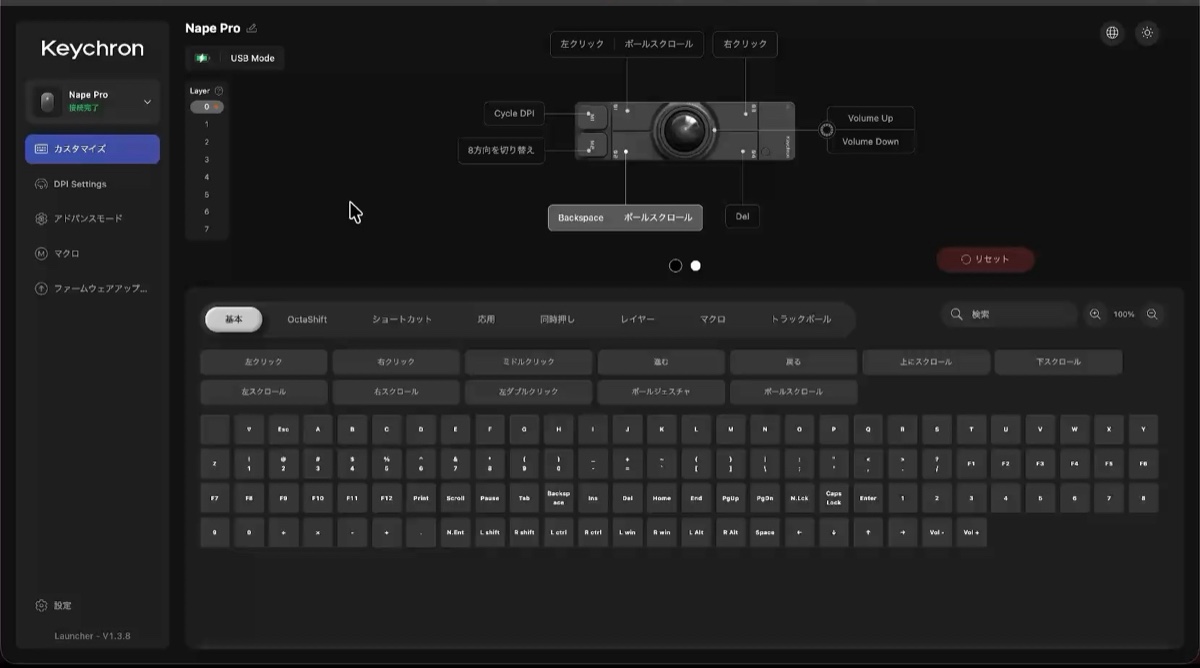1200x668 pixels.
Task: Toggle light theme with sun icon
Action: click(1147, 33)
